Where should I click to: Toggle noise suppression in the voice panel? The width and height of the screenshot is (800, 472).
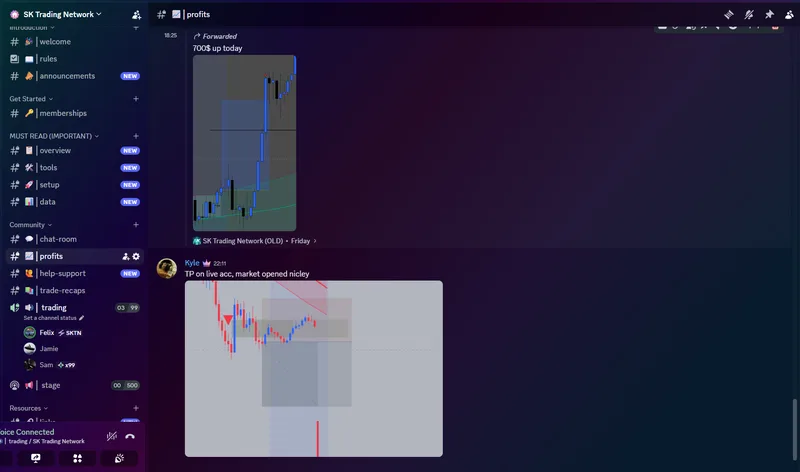click(112, 436)
